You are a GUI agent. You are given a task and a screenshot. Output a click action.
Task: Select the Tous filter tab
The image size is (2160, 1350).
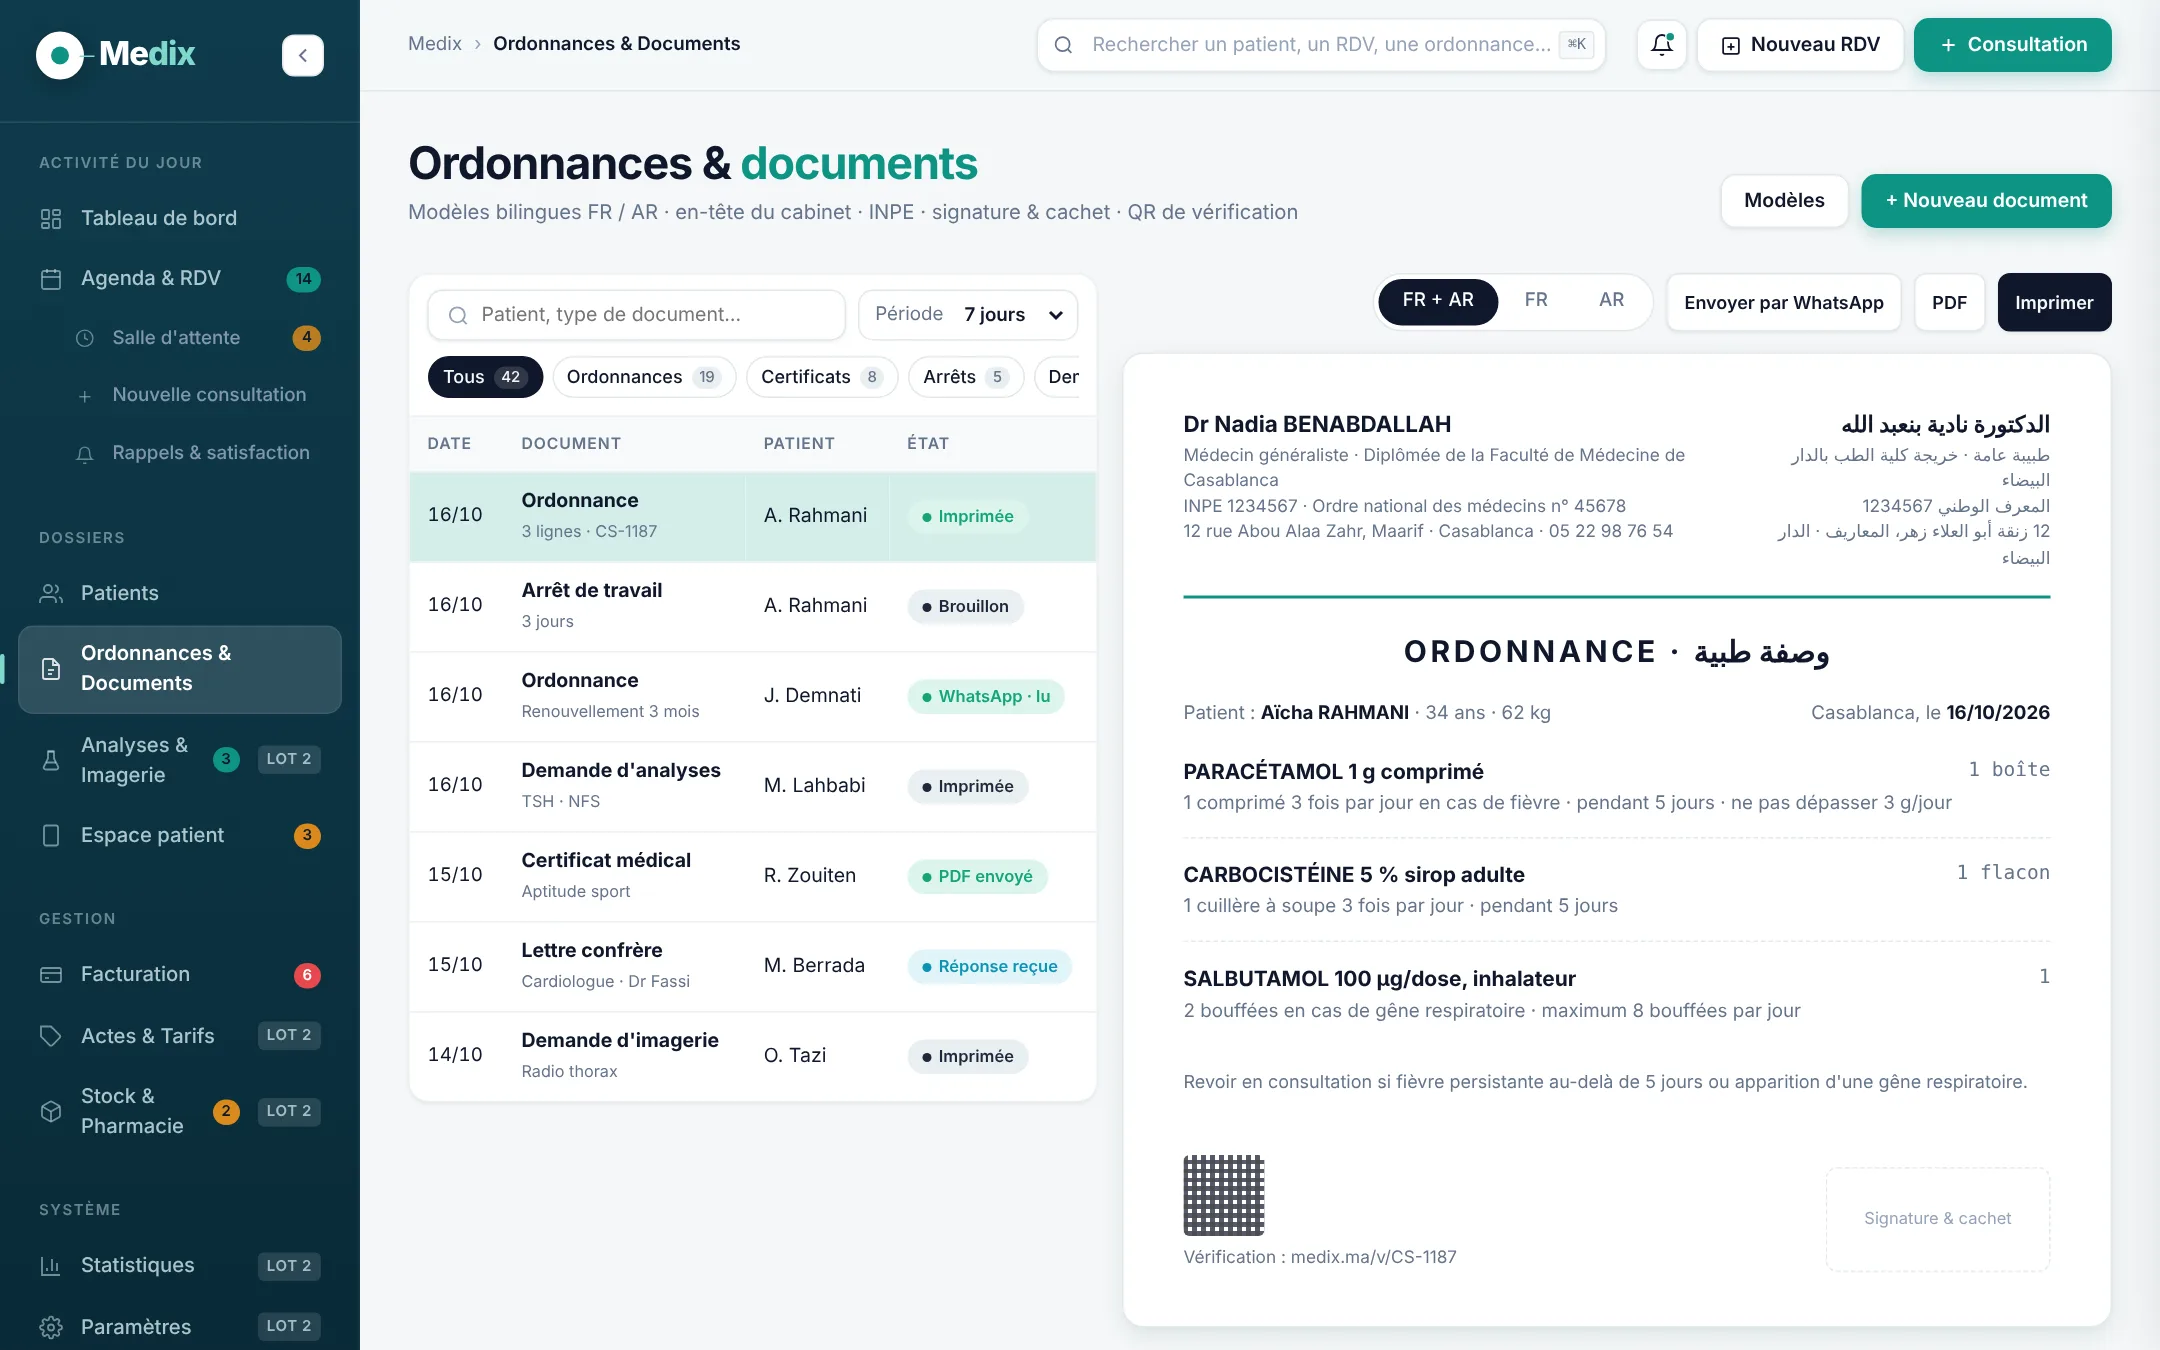click(x=485, y=377)
